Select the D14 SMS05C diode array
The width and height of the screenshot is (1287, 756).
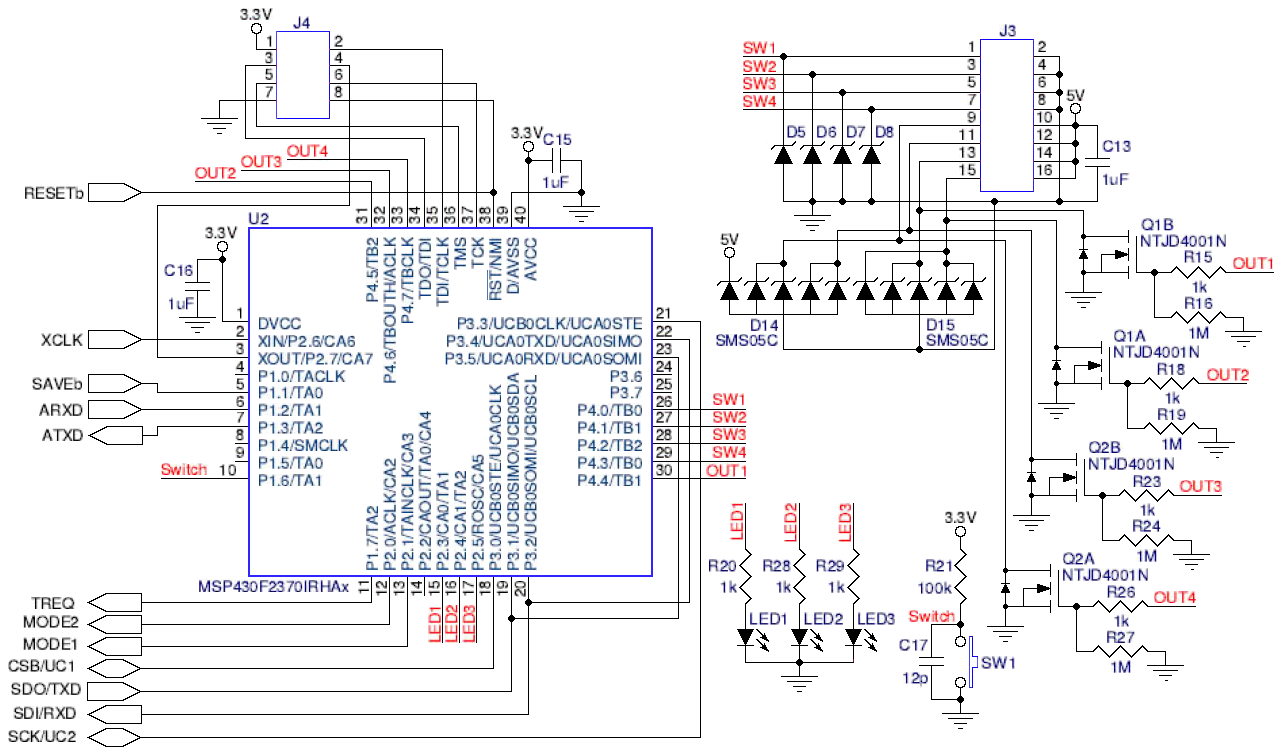[783, 291]
